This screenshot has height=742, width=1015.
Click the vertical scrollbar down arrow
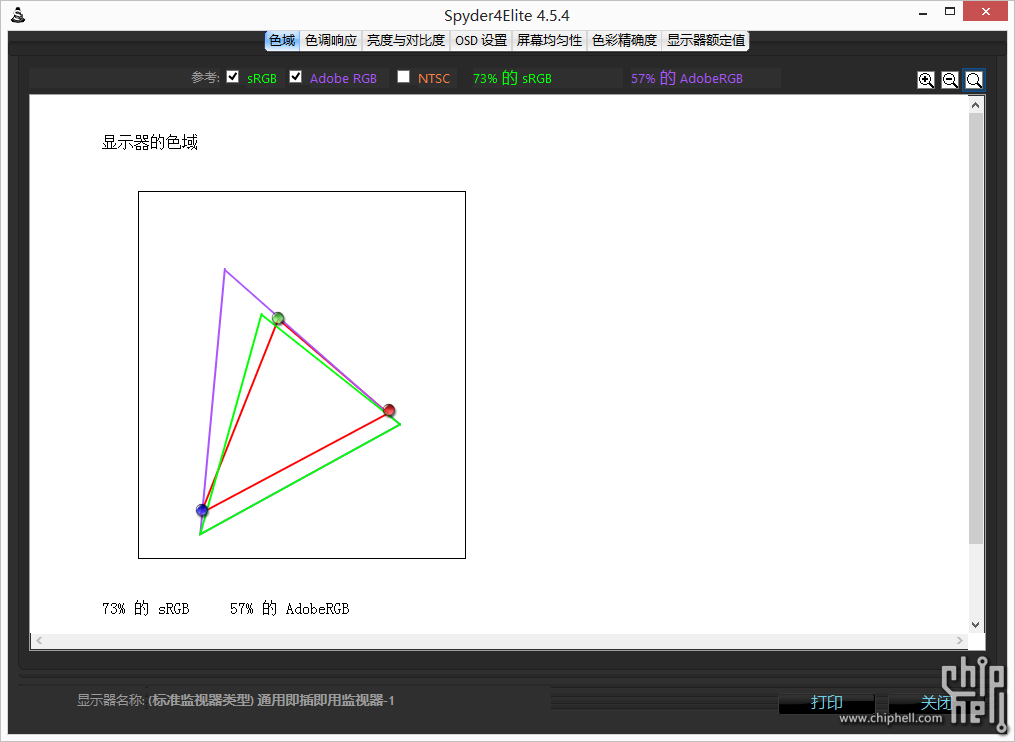[x=976, y=625]
